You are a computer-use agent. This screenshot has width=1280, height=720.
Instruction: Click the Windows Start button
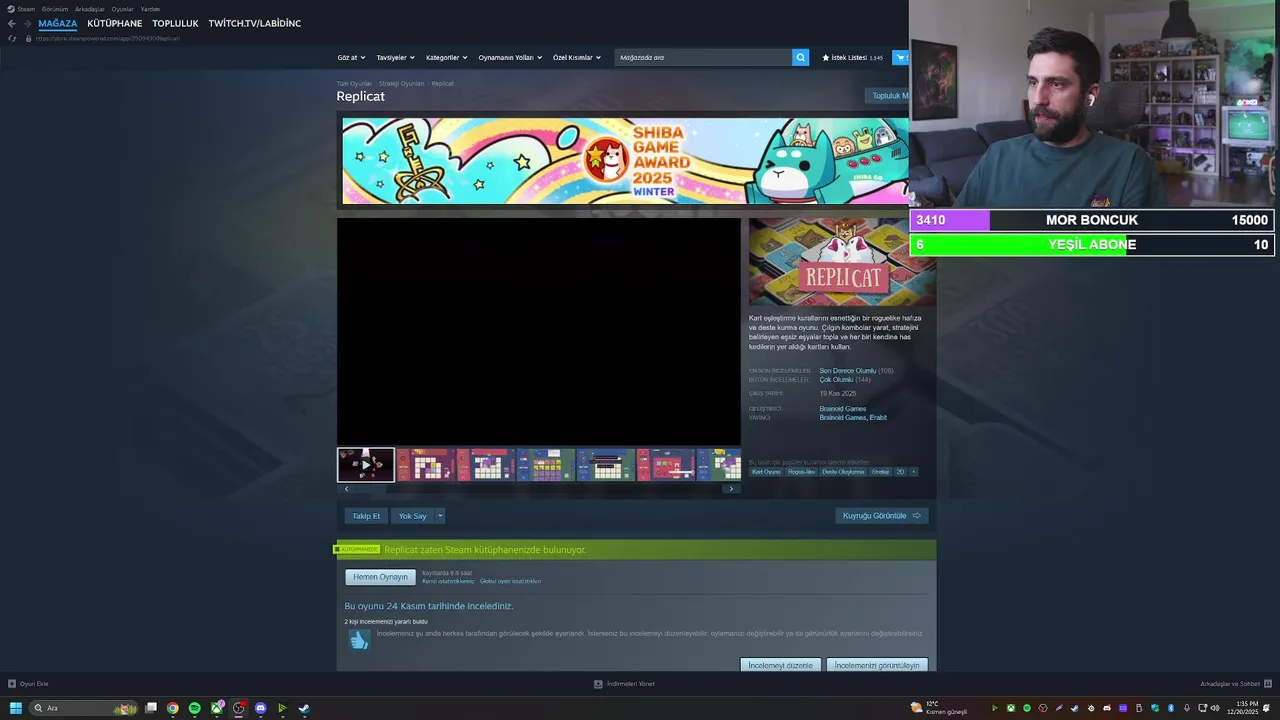point(16,708)
